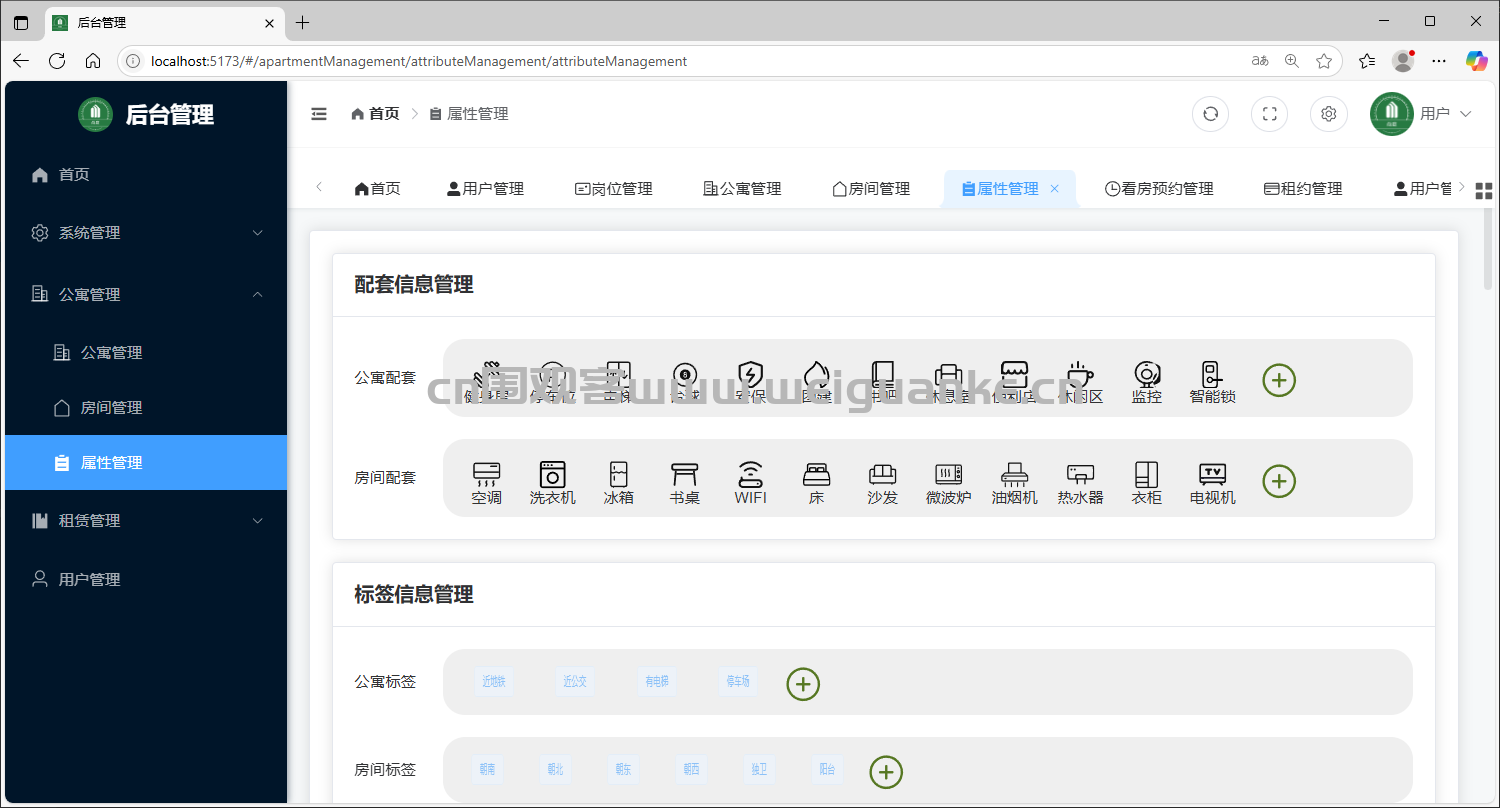Click the 停车场 apartment tag
Viewport: 1500px width, 808px height.
[x=738, y=682]
